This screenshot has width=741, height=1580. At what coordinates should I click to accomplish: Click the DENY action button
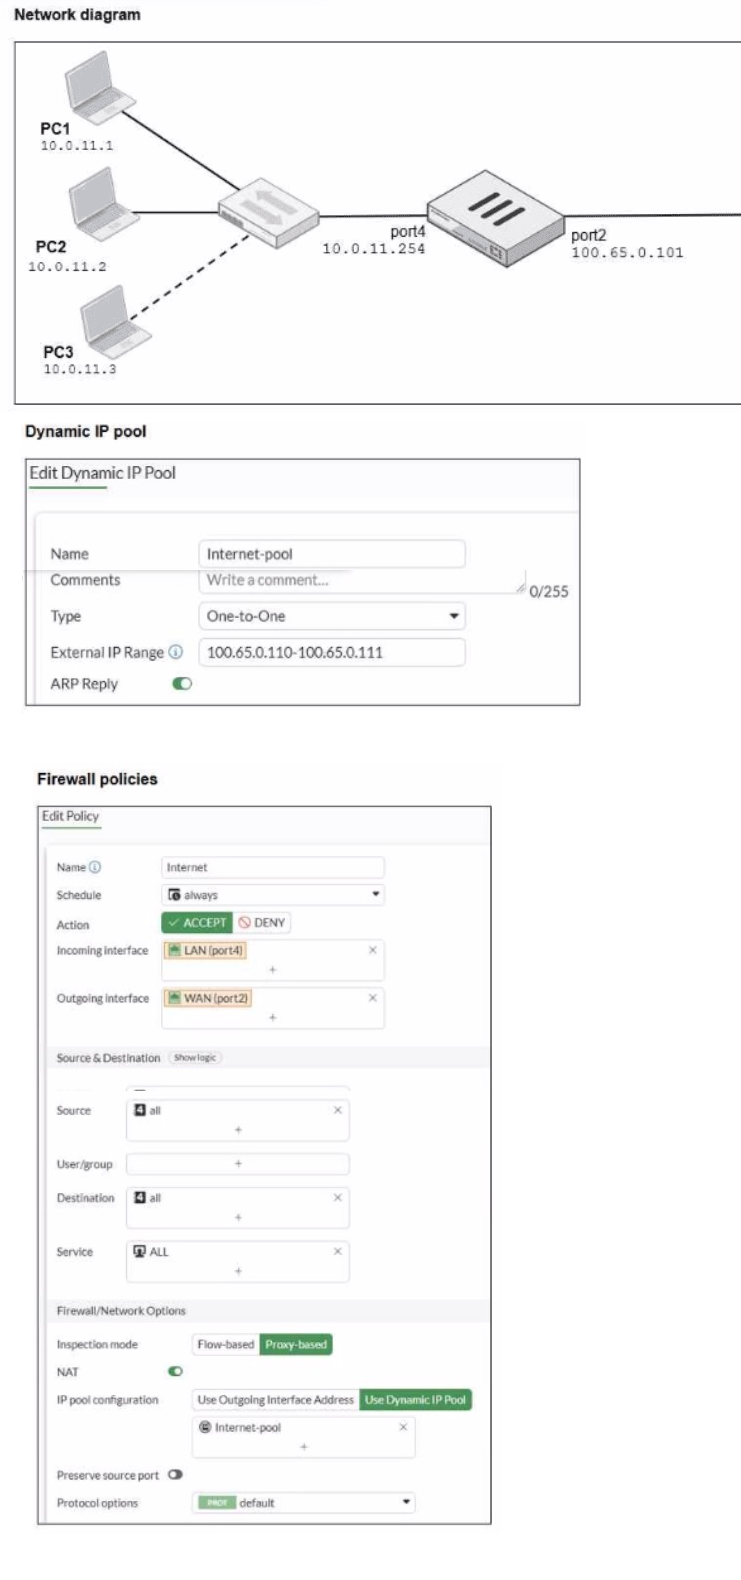tap(263, 923)
